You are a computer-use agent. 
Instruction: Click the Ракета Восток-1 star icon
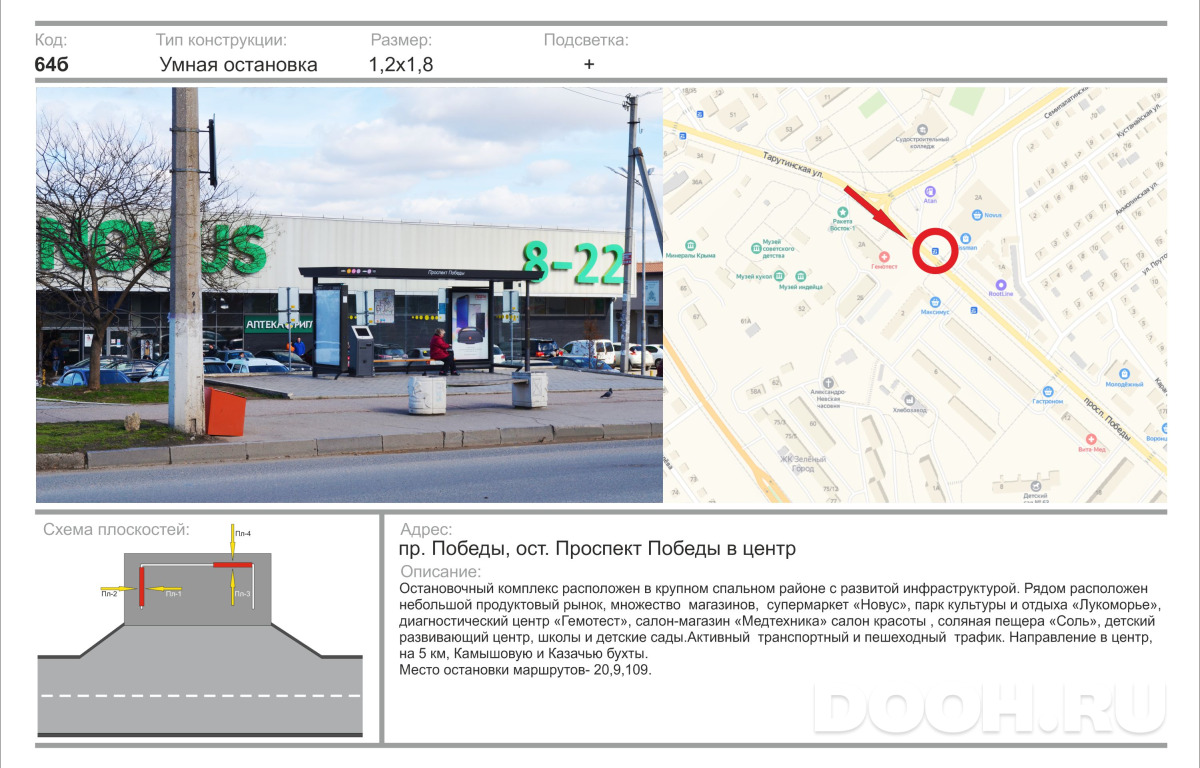842,211
